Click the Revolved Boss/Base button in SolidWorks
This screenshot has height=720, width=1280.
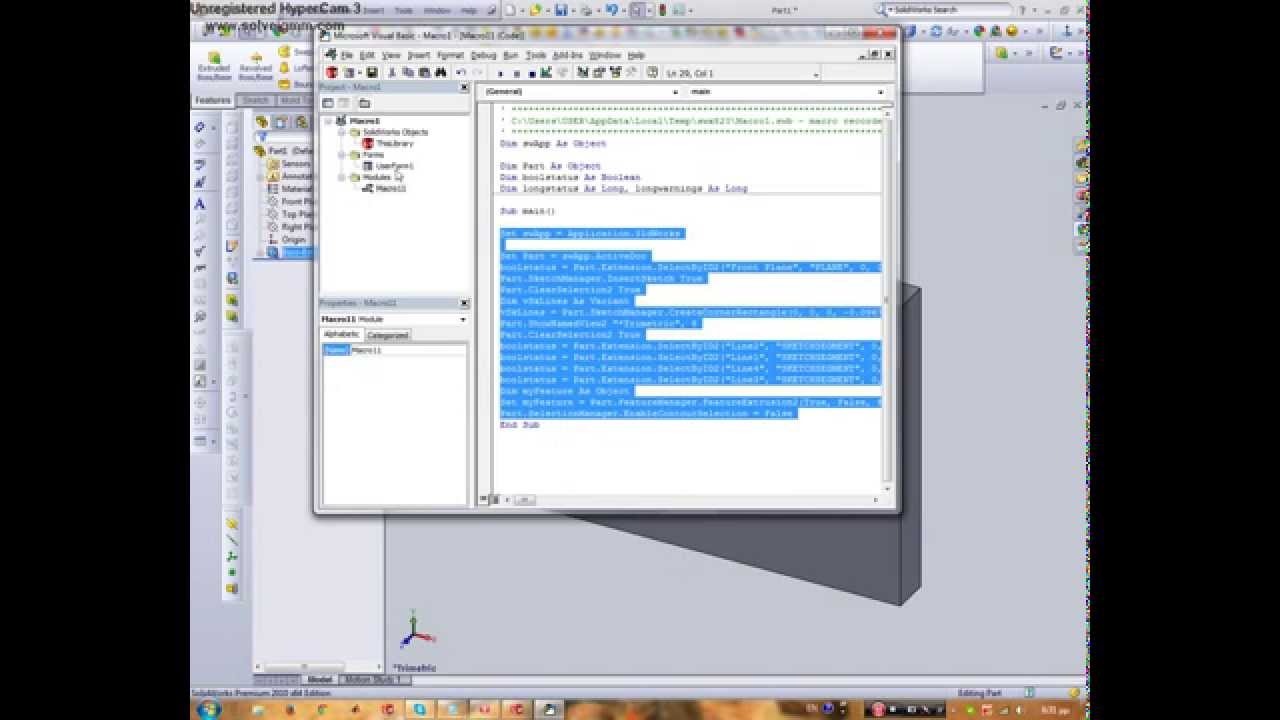coord(256,66)
